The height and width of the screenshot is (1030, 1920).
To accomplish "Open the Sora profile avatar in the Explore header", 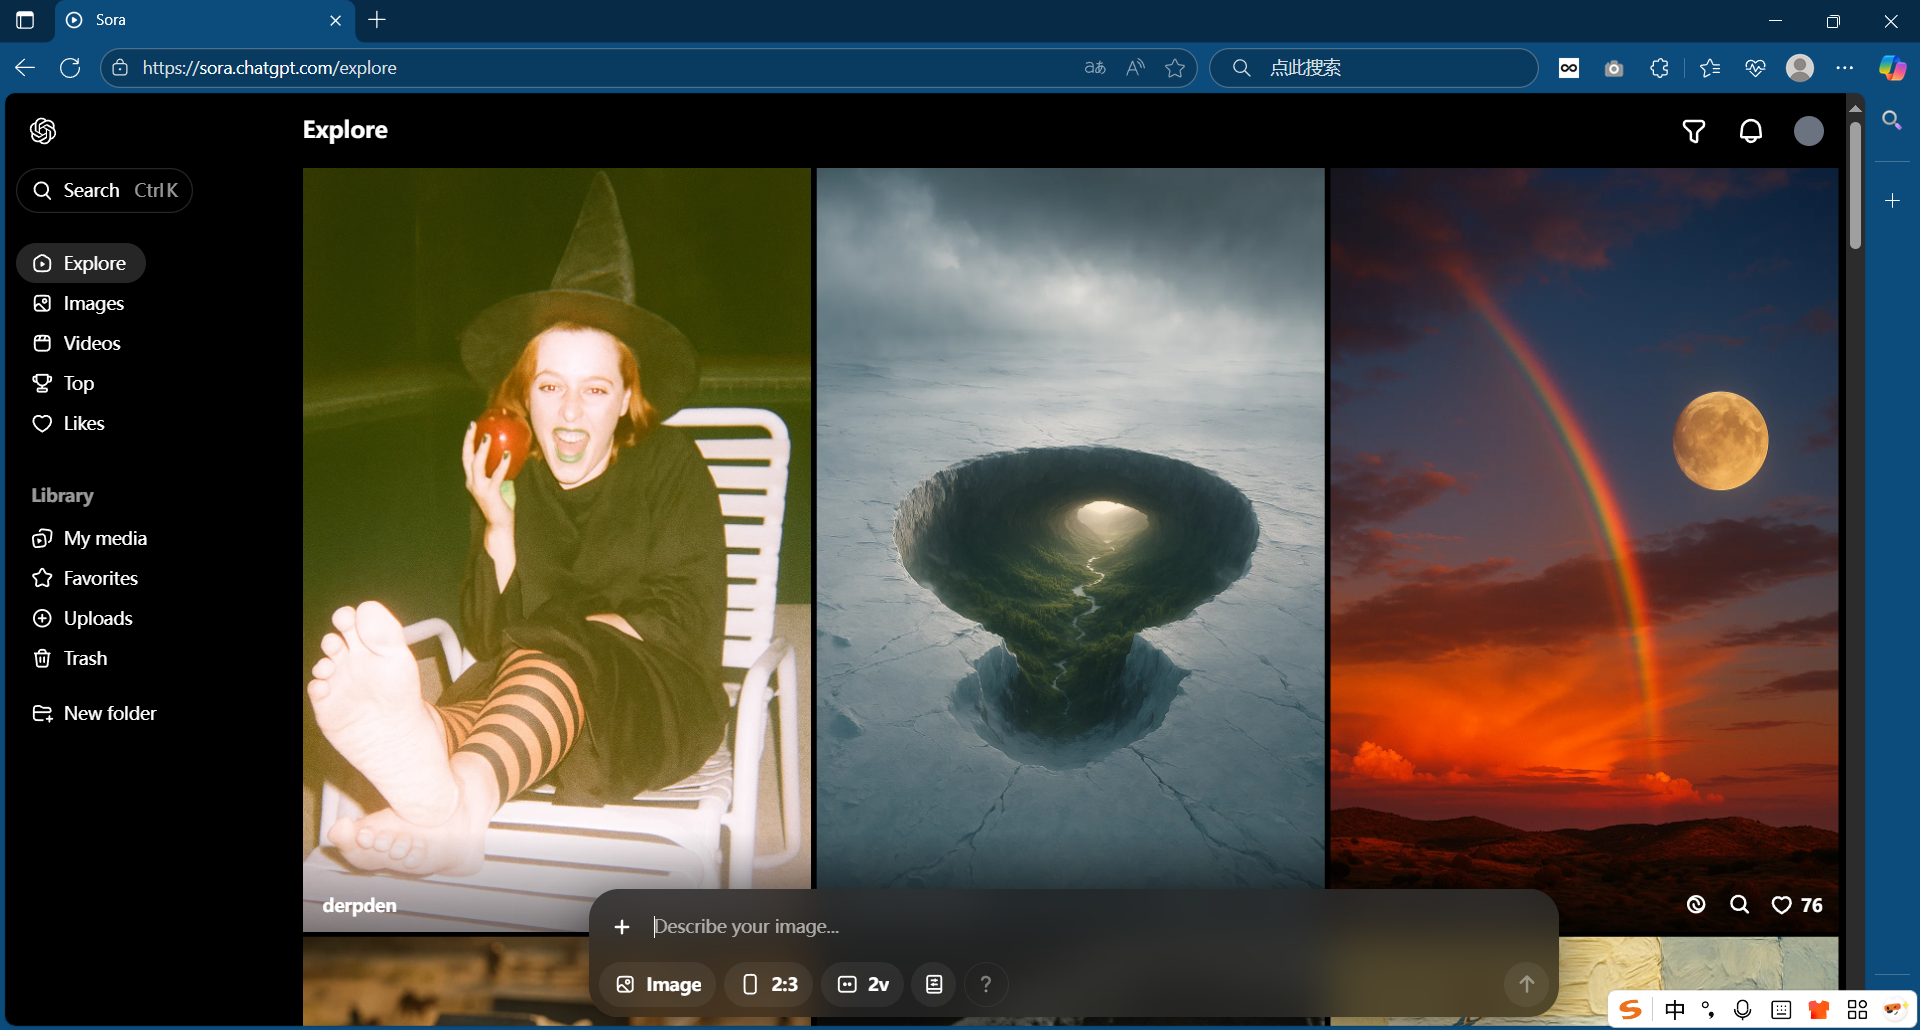I will [x=1809, y=131].
